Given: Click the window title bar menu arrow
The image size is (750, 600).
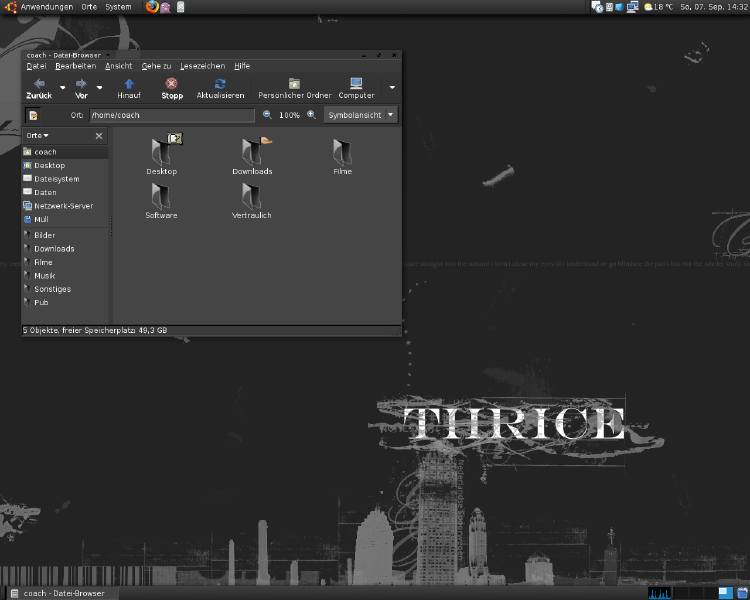Looking at the screenshot, I should click(x=108, y=55).
